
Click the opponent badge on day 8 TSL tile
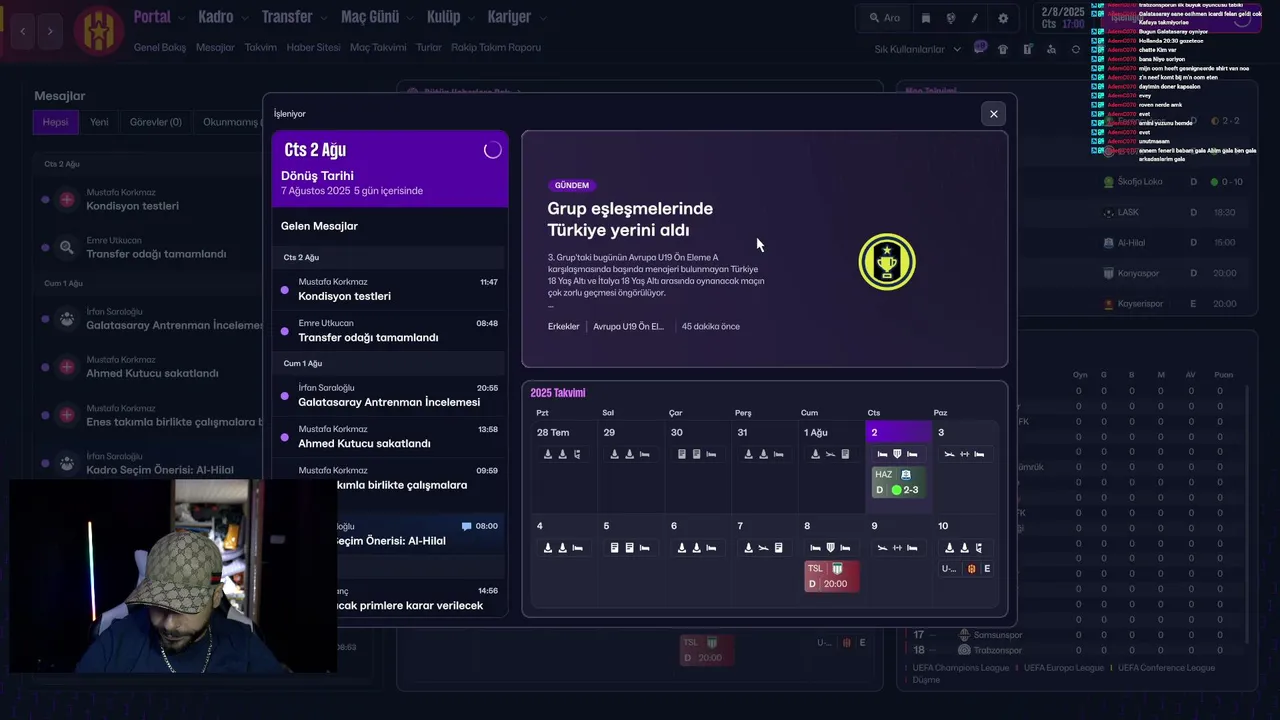(837, 568)
